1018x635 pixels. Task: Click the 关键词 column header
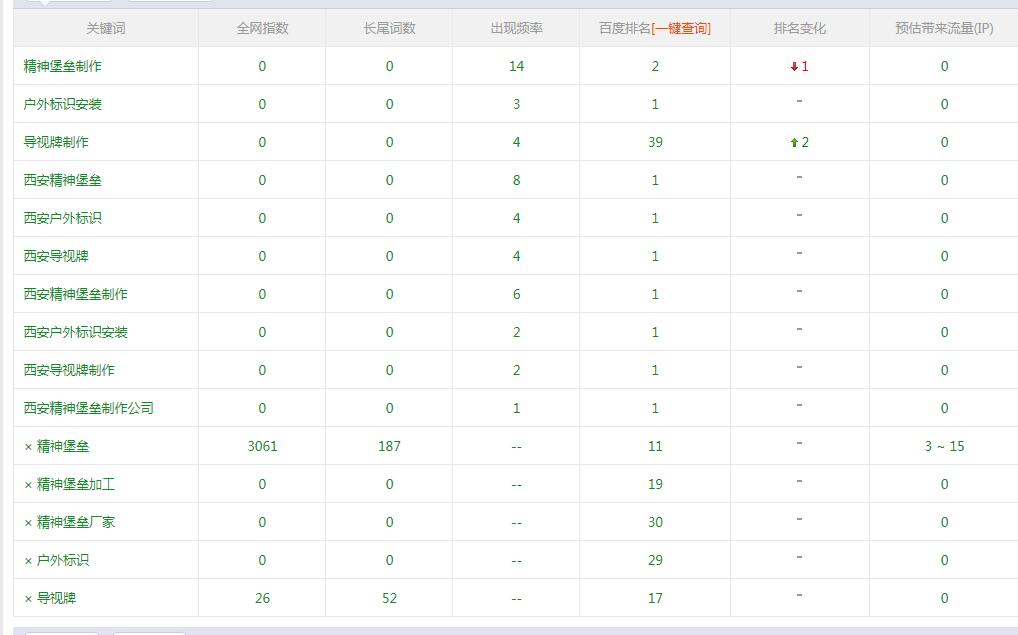(106, 29)
